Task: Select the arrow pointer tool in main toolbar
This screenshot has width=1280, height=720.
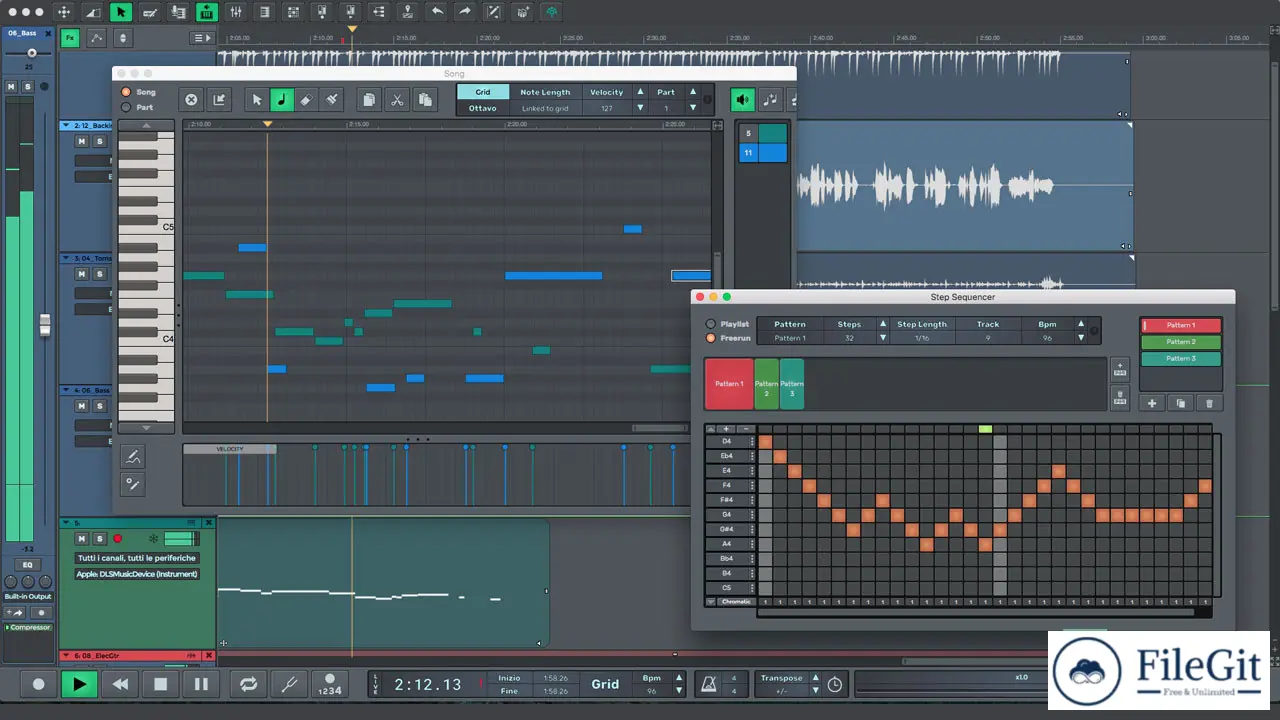Action: 120,12
